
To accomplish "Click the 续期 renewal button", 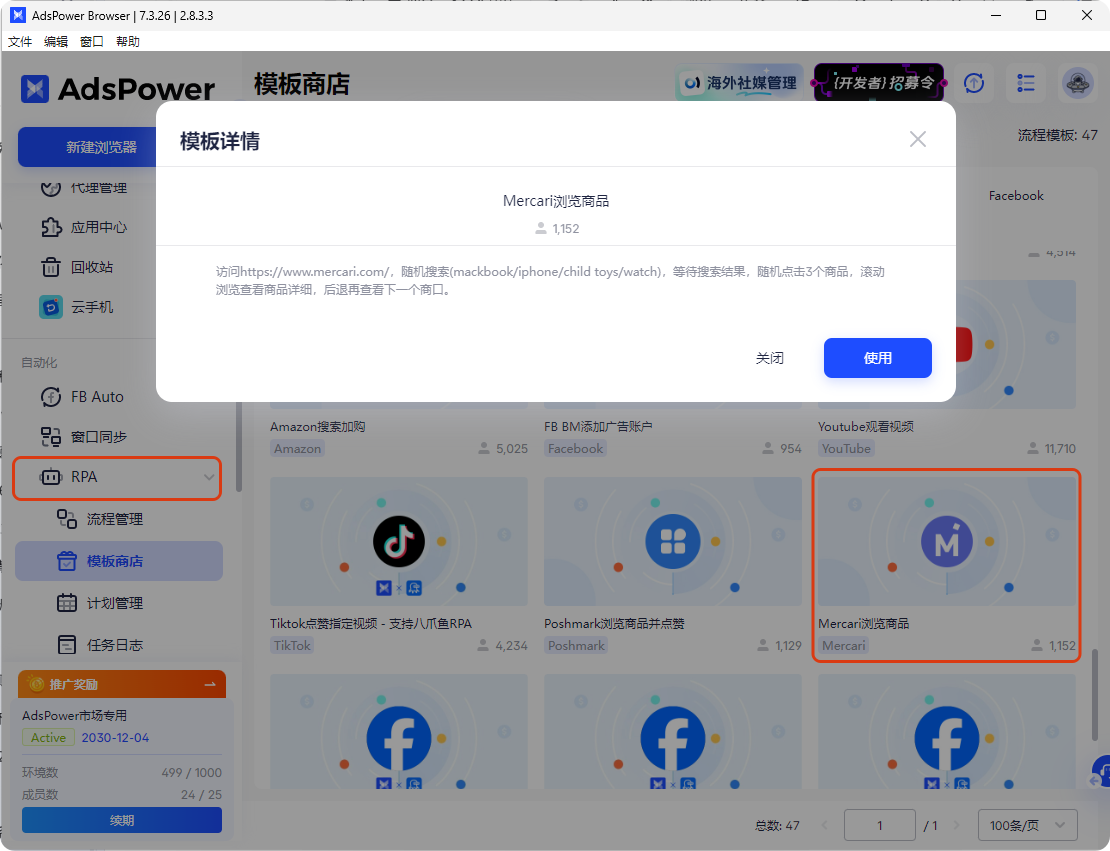I will click(x=121, y=820).
